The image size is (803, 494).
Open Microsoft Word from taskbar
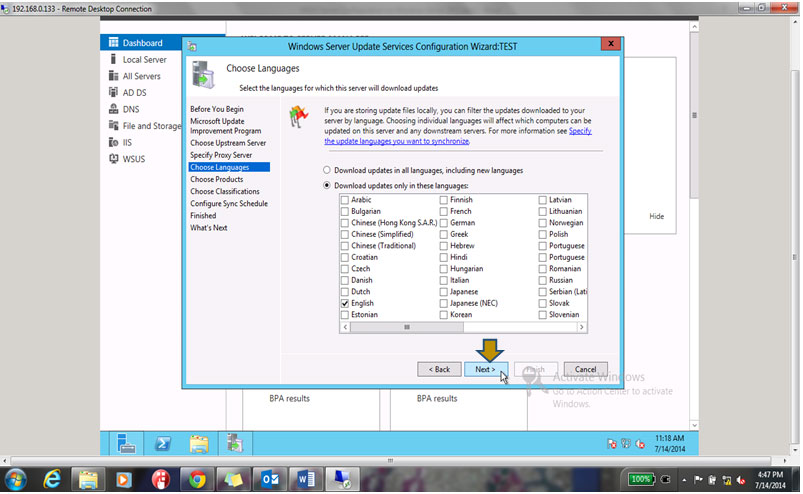(306, 480)
